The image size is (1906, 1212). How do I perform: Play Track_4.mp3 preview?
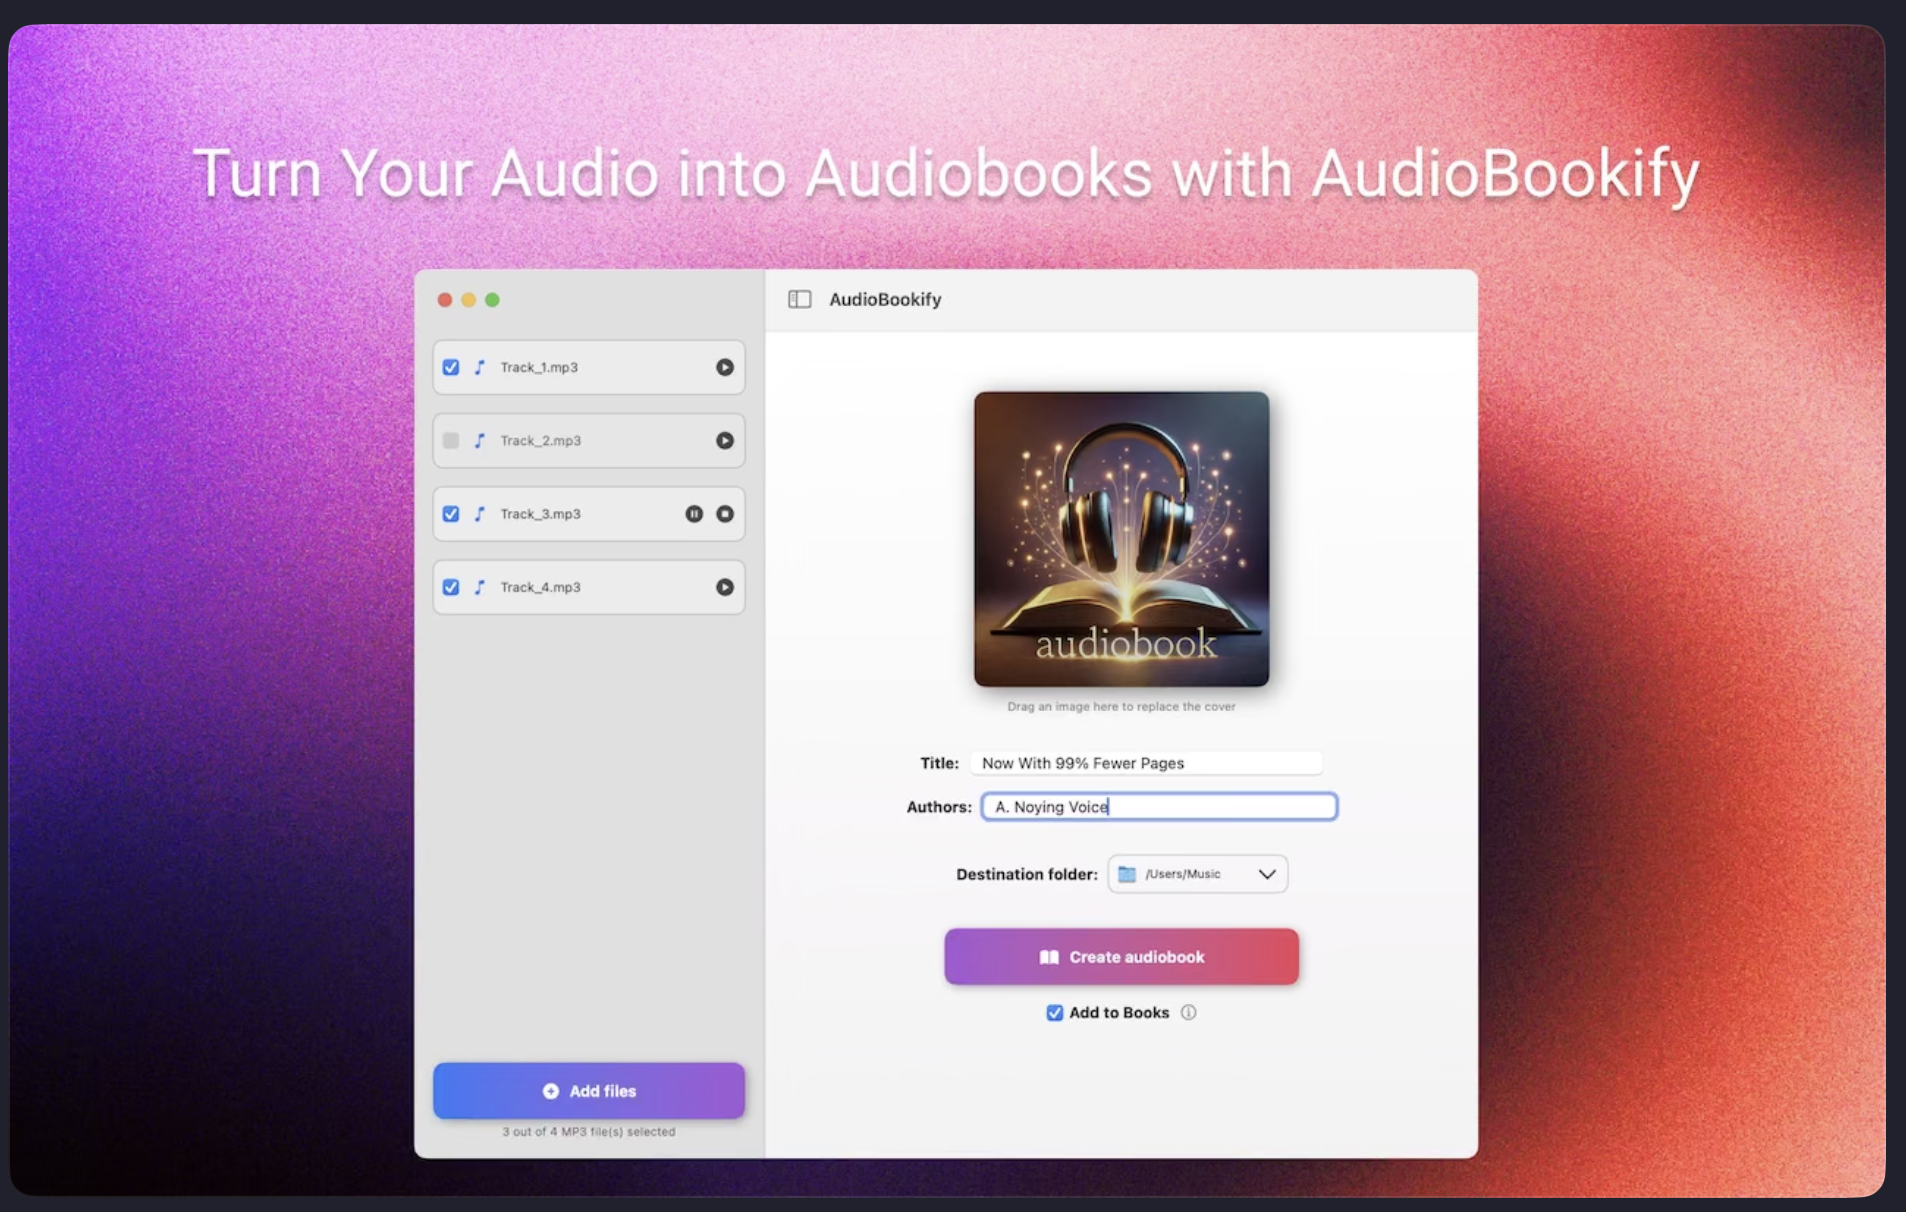click(724, 587)
